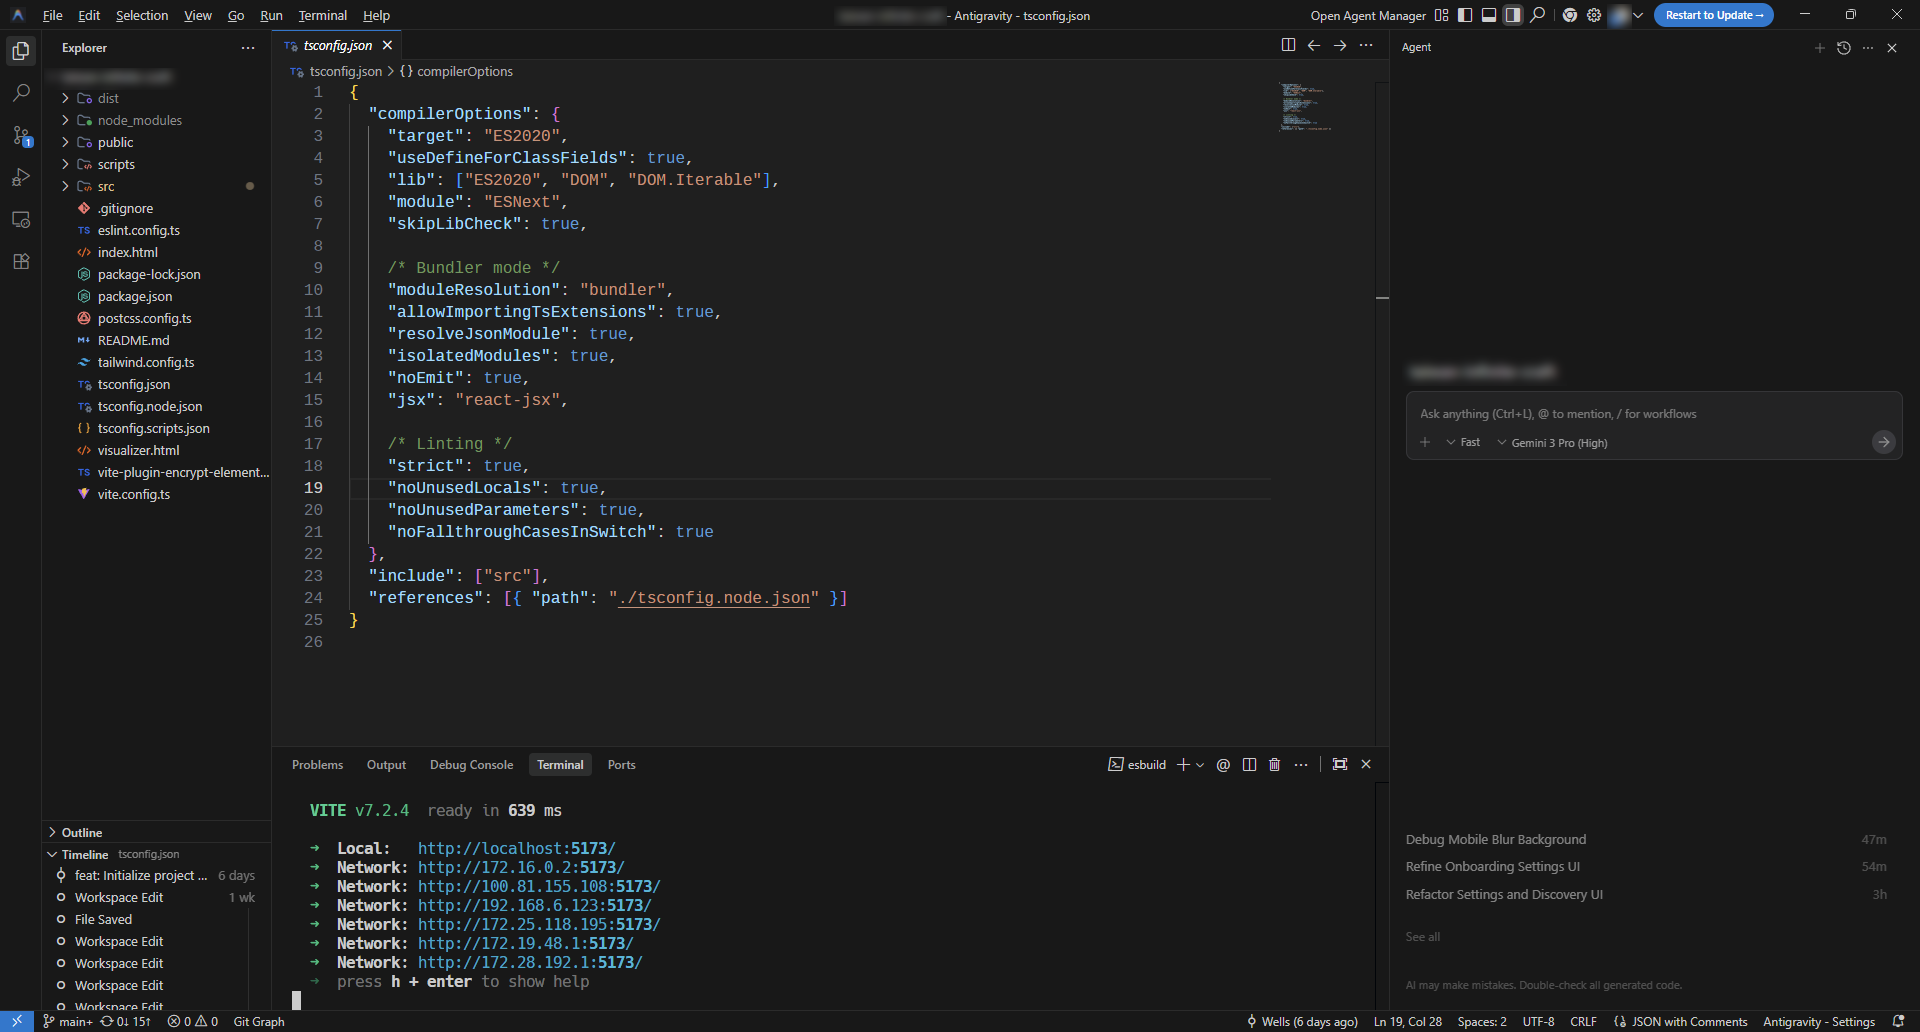This screenshot has width=1920, height=1032.
Task: Click the Restart to Update button
Action: click(x=1713, y=15)
